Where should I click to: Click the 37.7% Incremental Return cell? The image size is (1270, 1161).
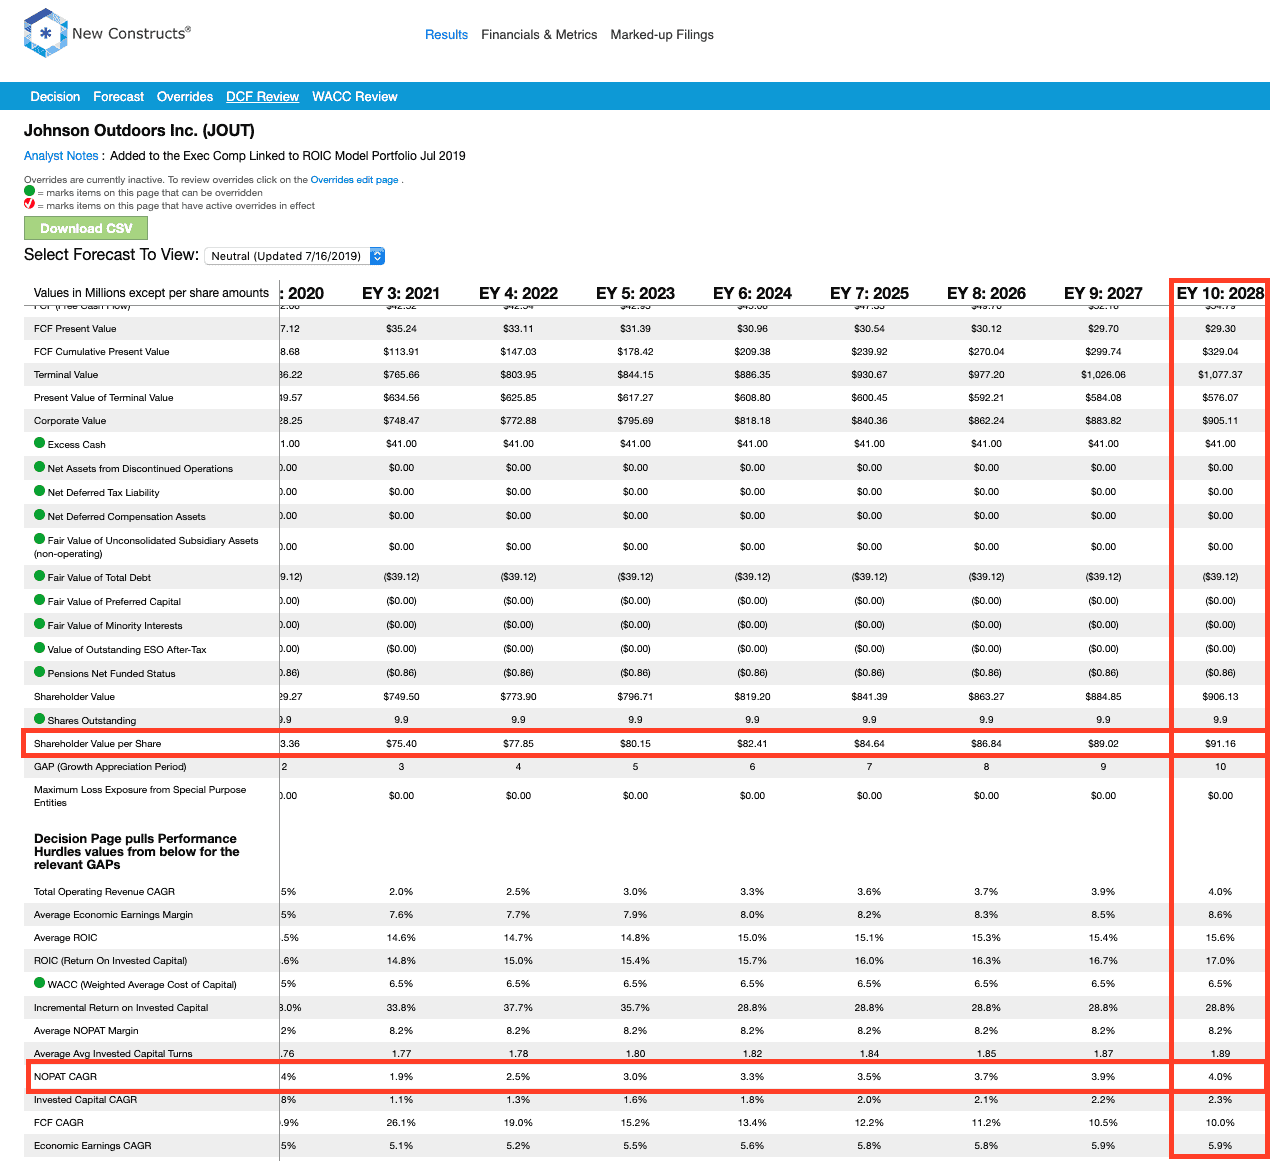coord(518,1008)
